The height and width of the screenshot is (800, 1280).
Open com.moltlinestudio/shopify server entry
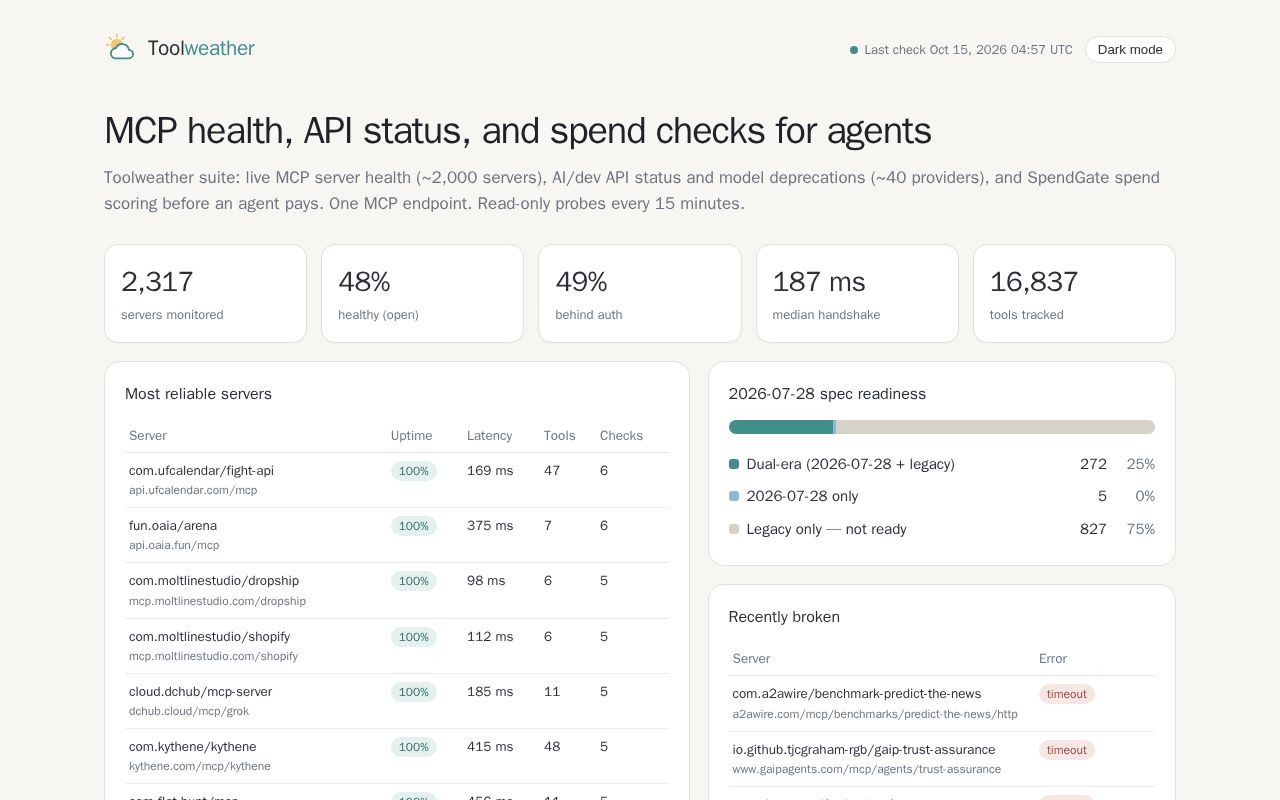coord(397,646)
